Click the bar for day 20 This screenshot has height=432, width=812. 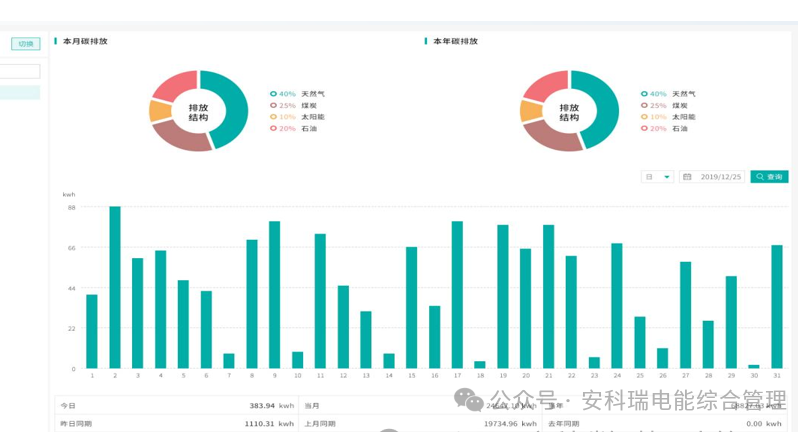coord(526,309)
